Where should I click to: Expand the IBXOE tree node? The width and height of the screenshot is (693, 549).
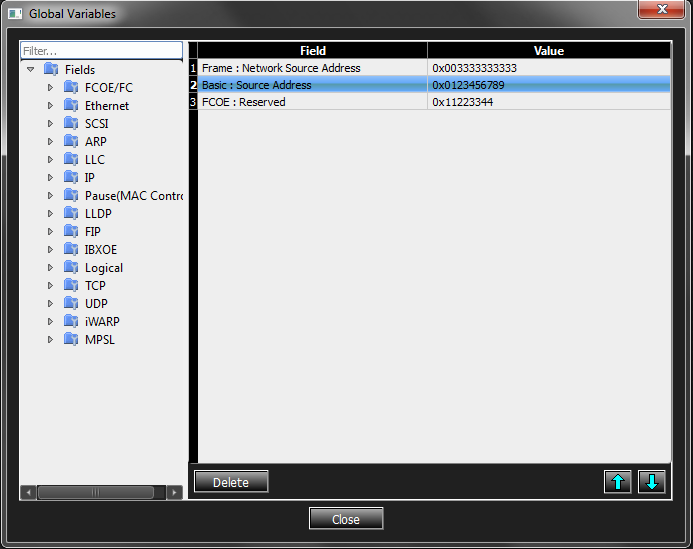(50, 249)
